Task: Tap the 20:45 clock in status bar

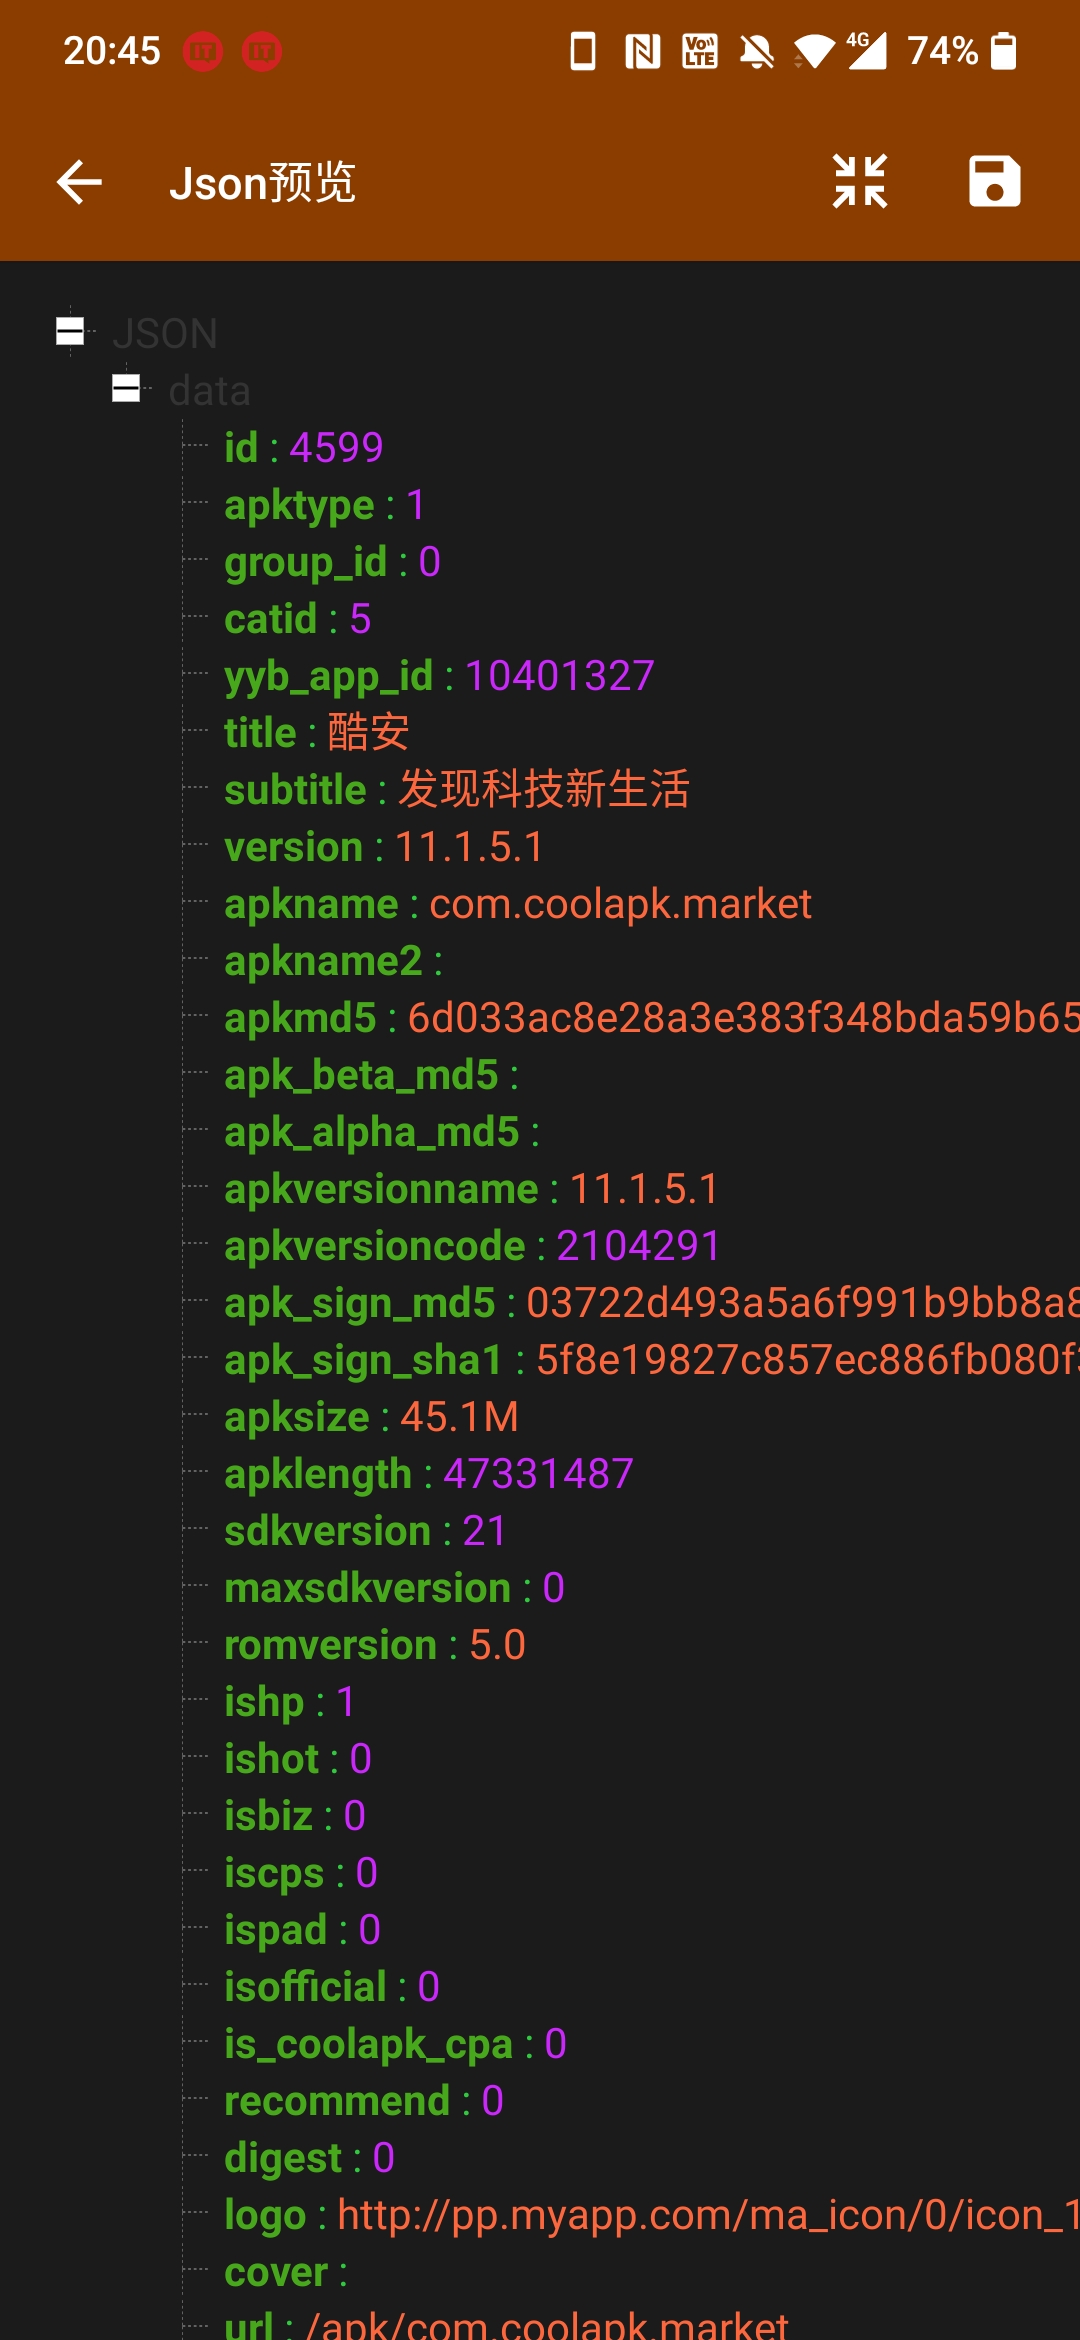Action: (112, 51)
